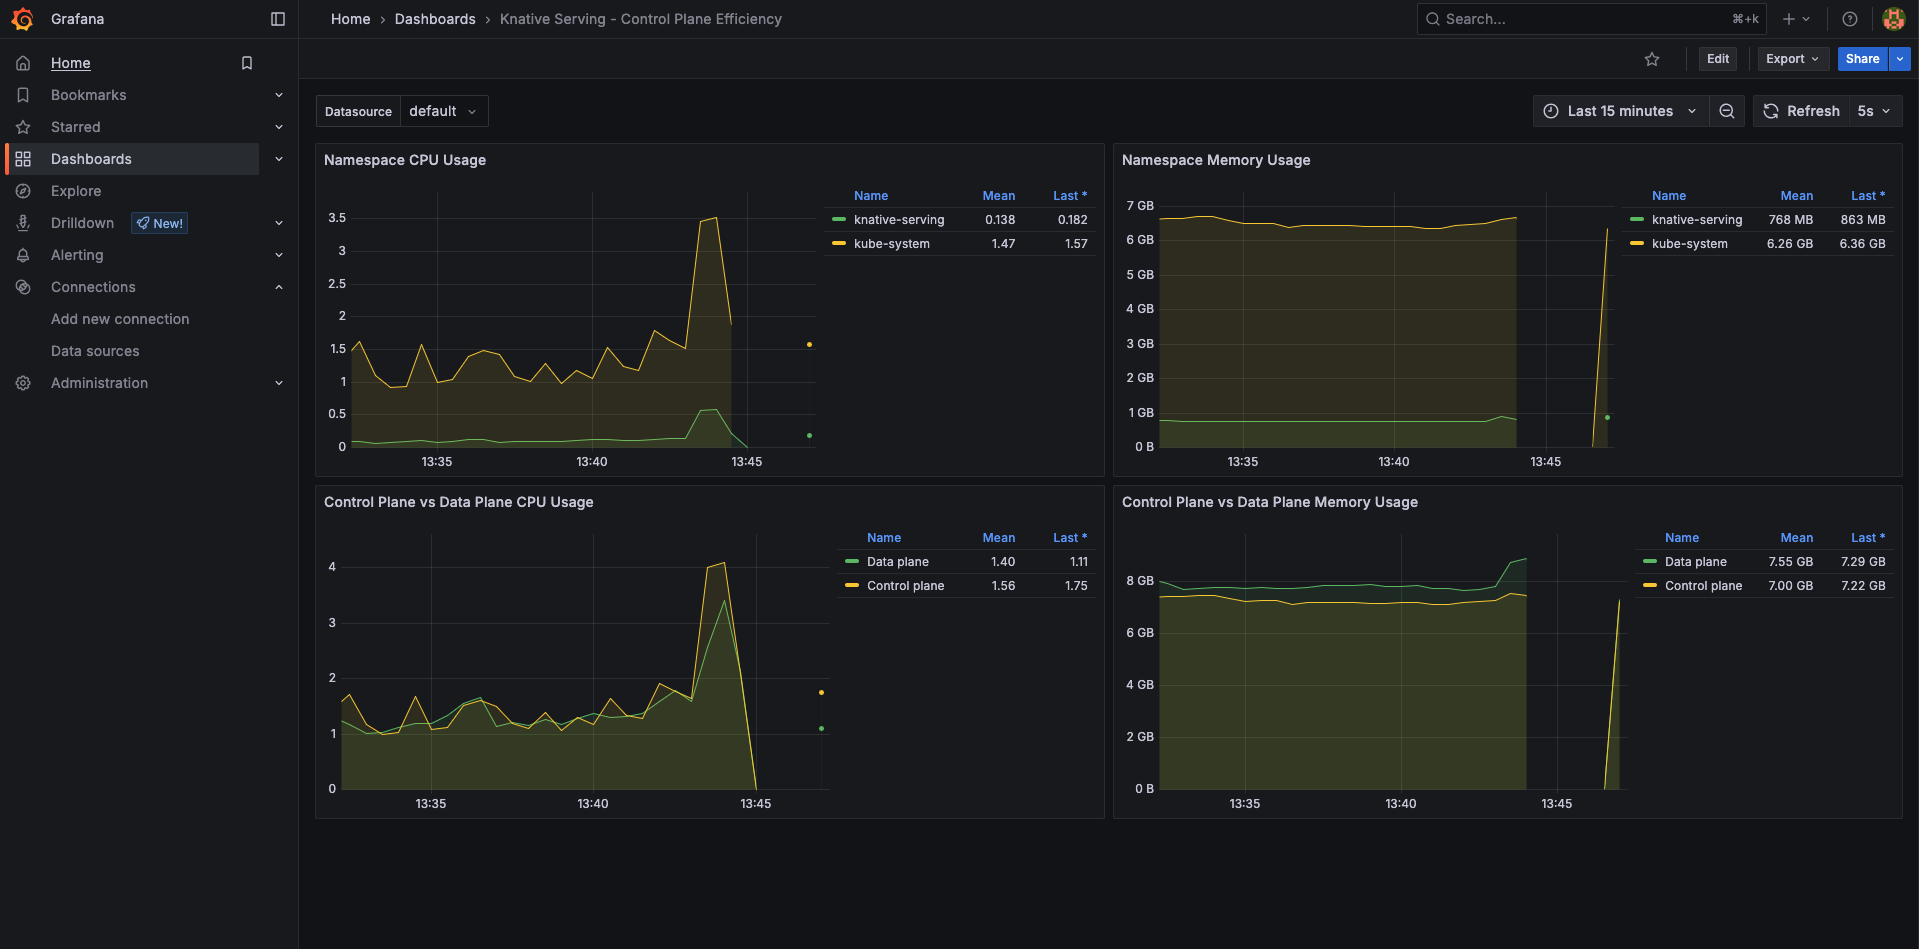Click the yellow kube-system memory legend swatch
1919x949 pixels.
[x=1636, y=244]
